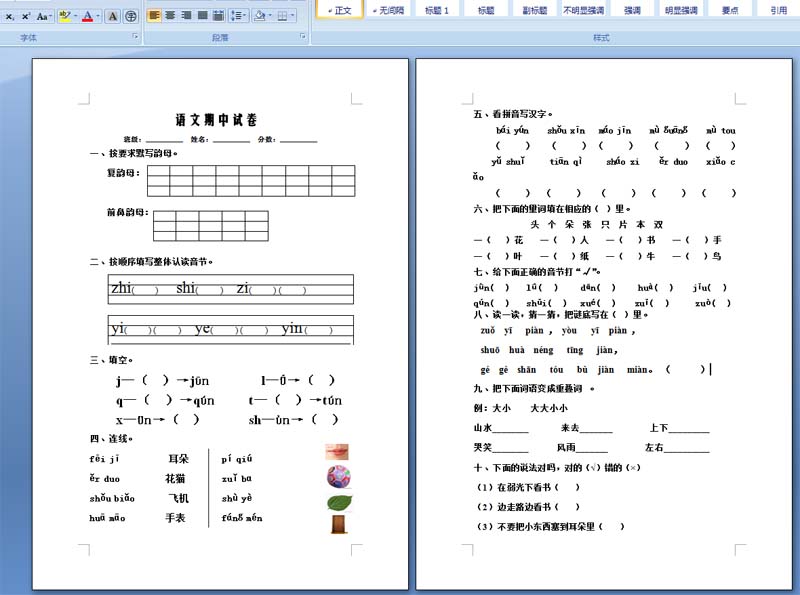Image resolution: width=800 pixels, height=595 pixels.
Task: Apply the 标题 style
Action: tap(486, 10)
